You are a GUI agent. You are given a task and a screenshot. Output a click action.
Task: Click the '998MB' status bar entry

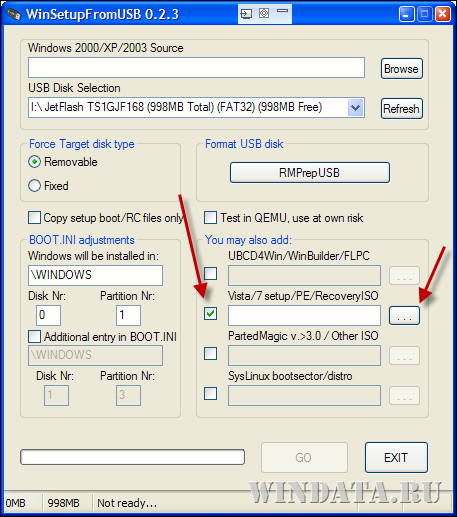tap(63, 503)
